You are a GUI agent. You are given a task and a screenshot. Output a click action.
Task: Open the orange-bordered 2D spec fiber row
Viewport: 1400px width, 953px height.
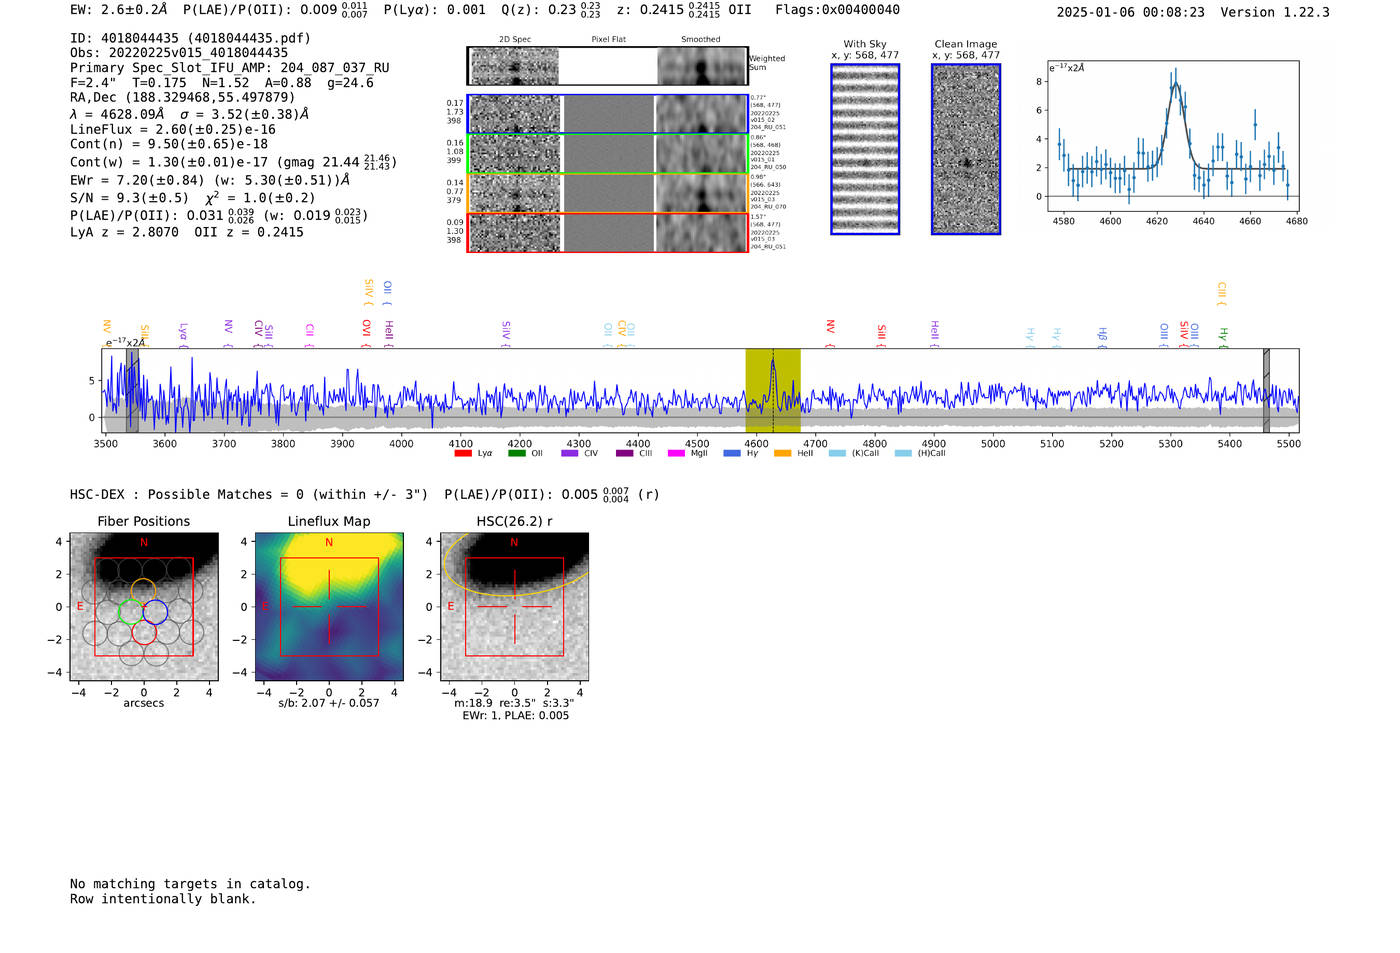click(x=608, y=193)
